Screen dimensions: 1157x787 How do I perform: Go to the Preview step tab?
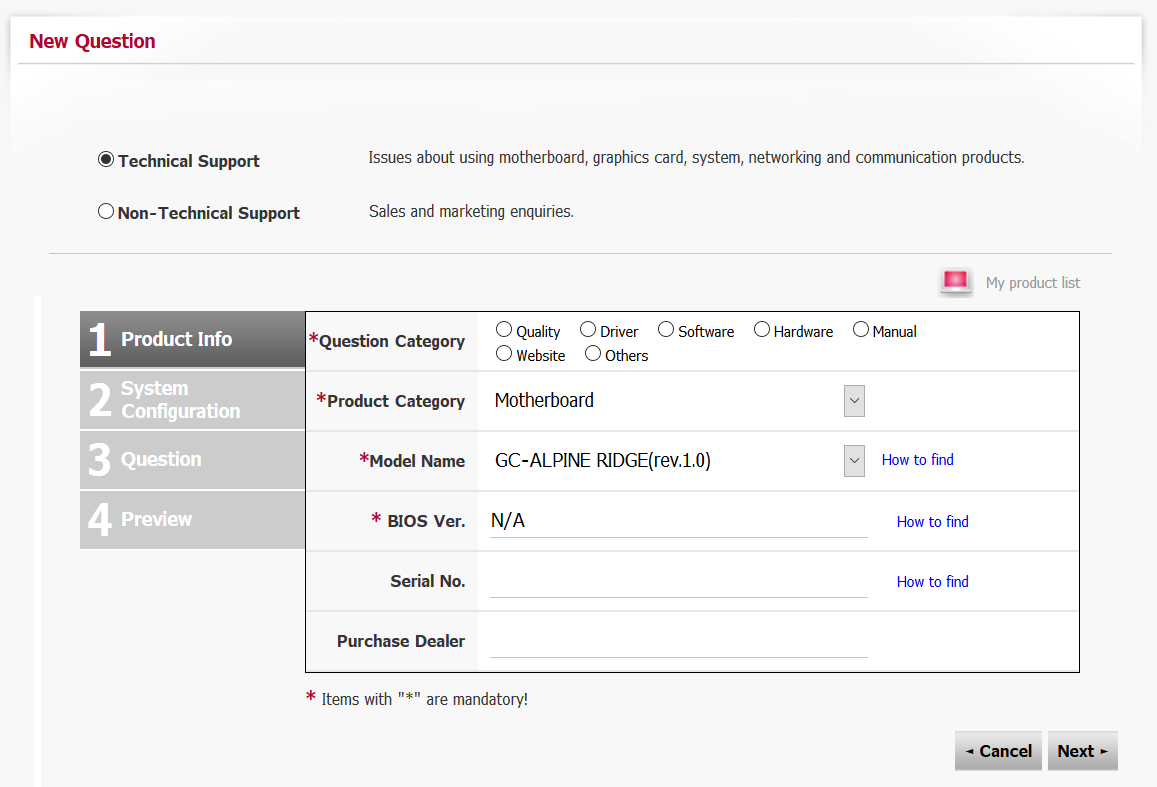(192, 519)
